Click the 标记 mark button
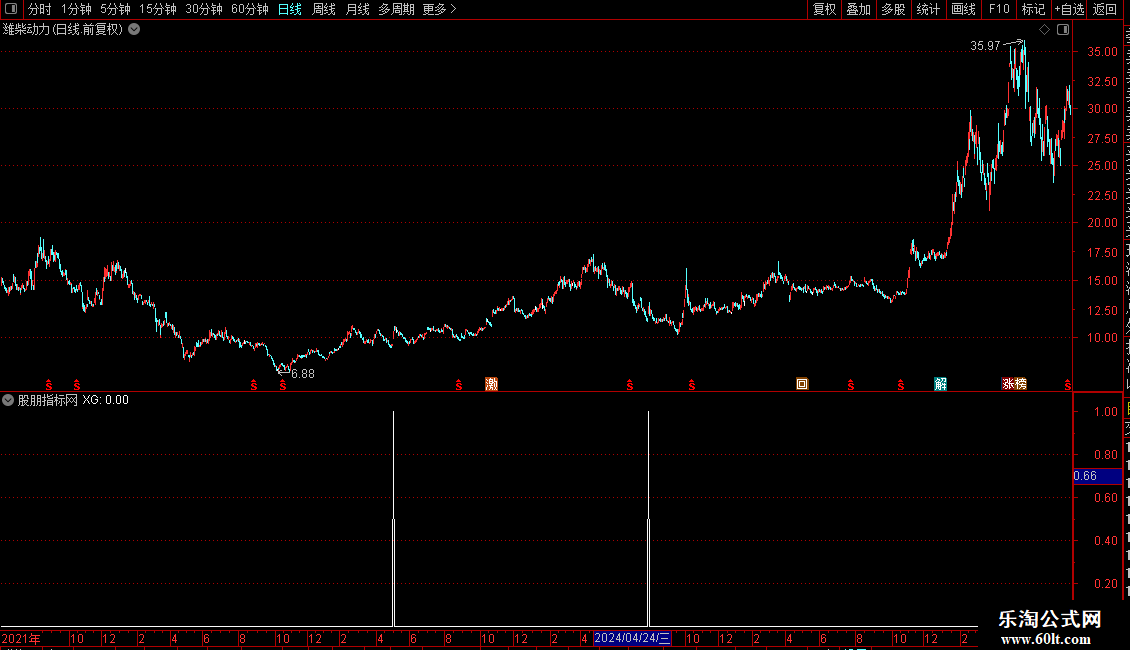The height and width of the screenshot is (650, 1130). coord(1033,9)
